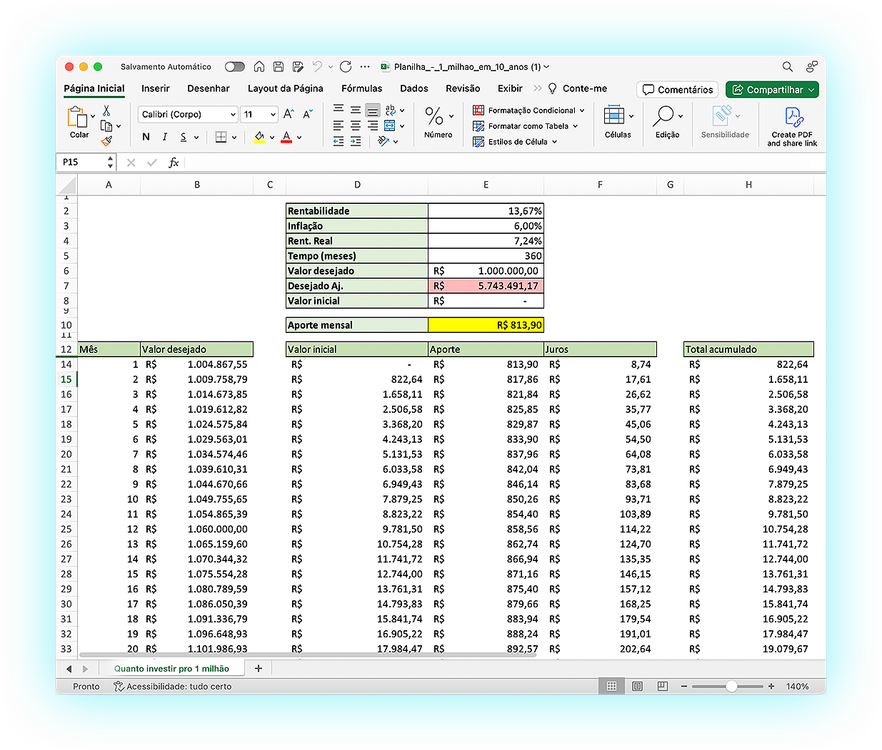Screen dimensions: 882x750
Task: Select the yellow Aporte mensal value cell
Action: tap(485, 325)
